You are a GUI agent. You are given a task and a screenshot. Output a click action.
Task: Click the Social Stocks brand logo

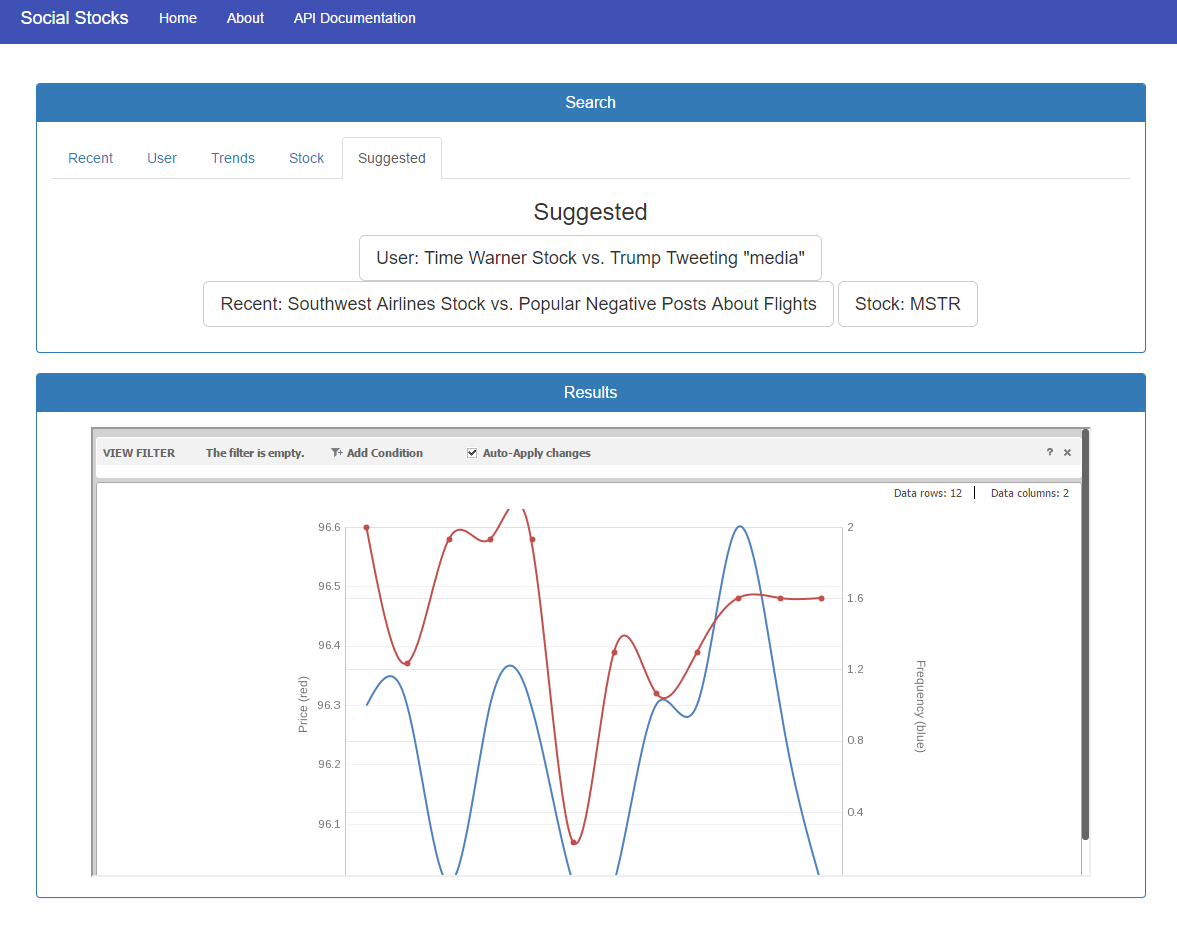pyautogui.click(x=74, y=17)
